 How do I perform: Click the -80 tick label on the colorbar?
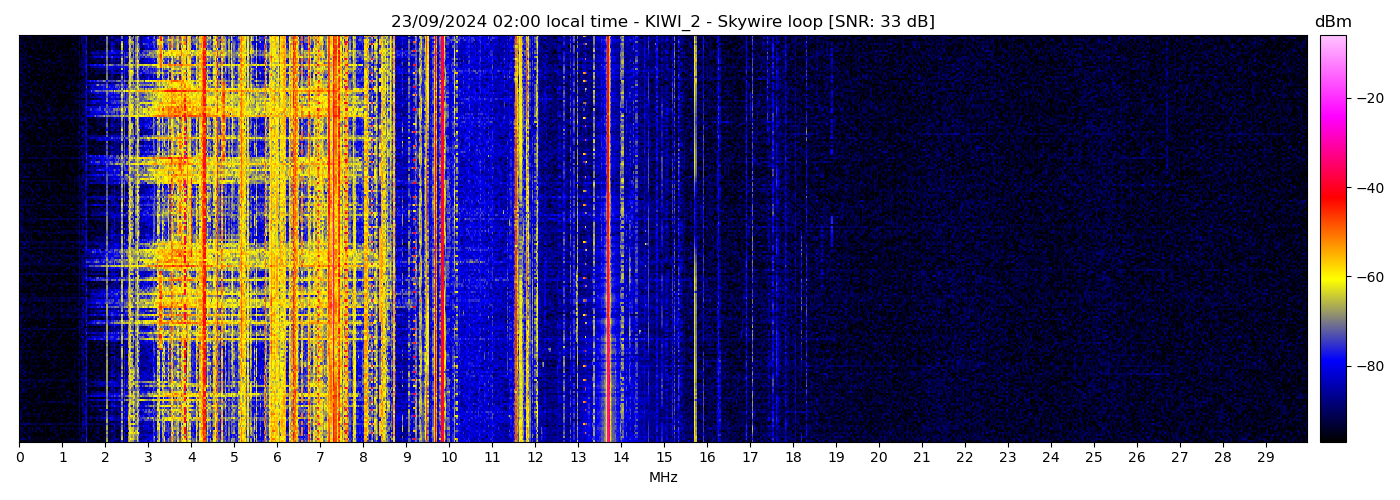1370,366
